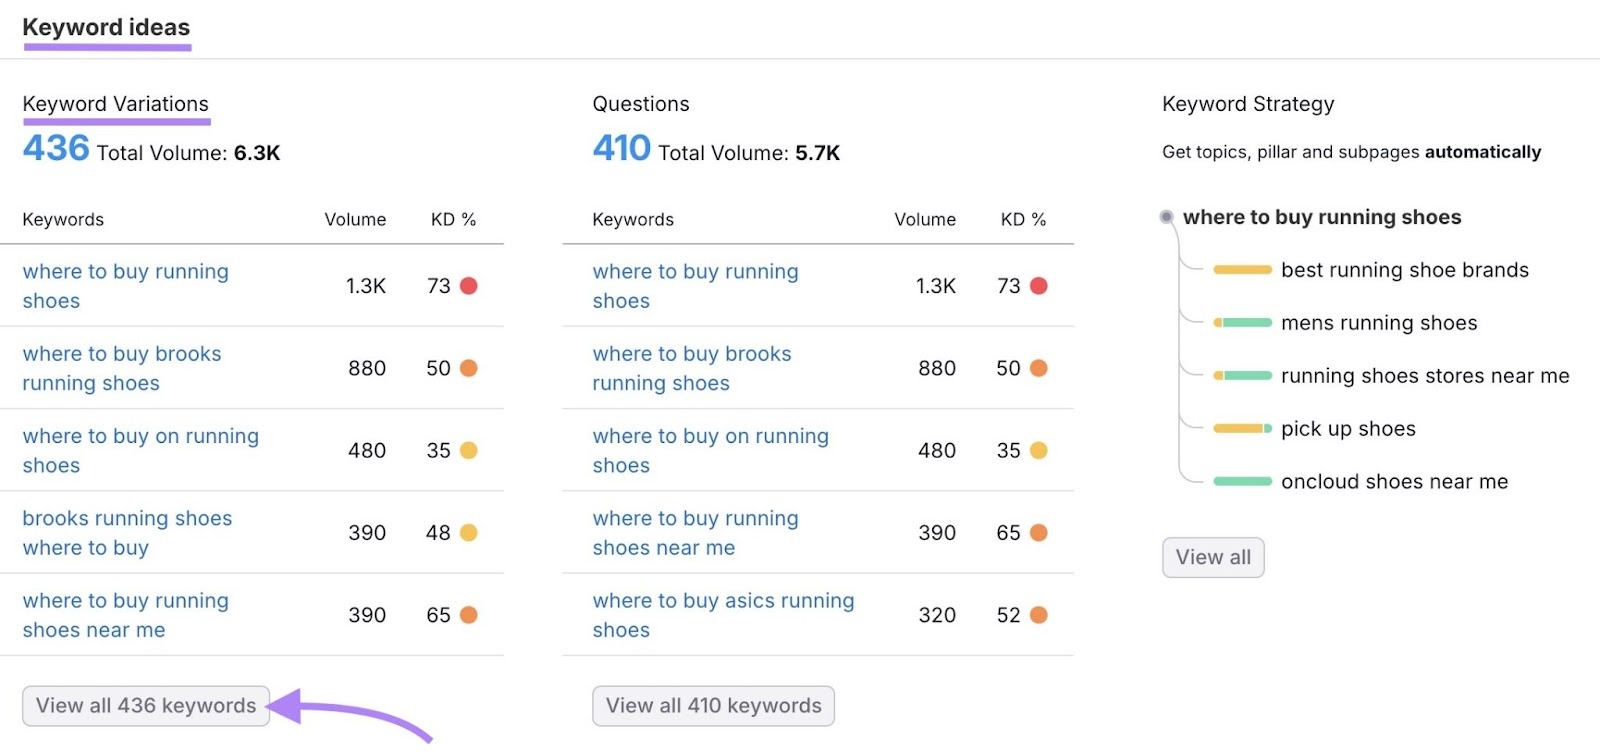
Task: Select 'running shoes stores near me' topic
Action: (1425, 376)
